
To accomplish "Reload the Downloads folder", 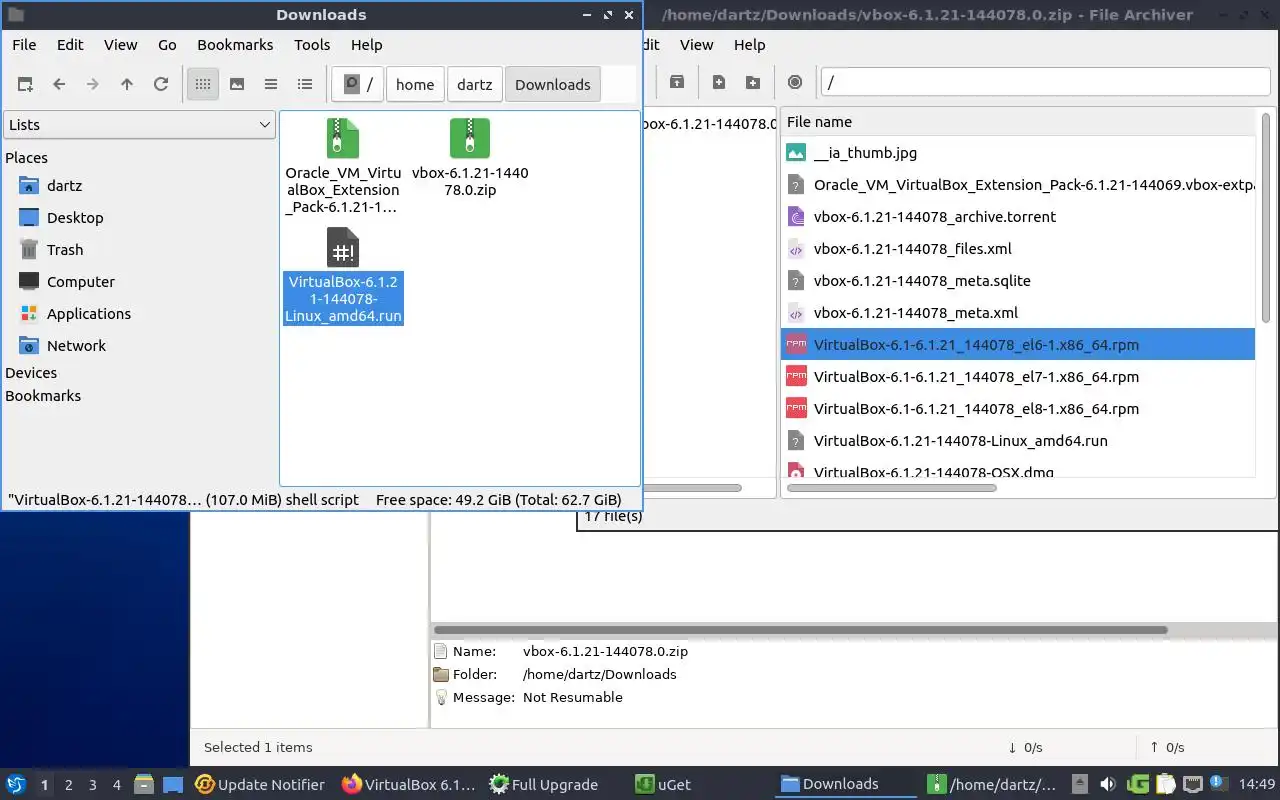I will (161, 84).
